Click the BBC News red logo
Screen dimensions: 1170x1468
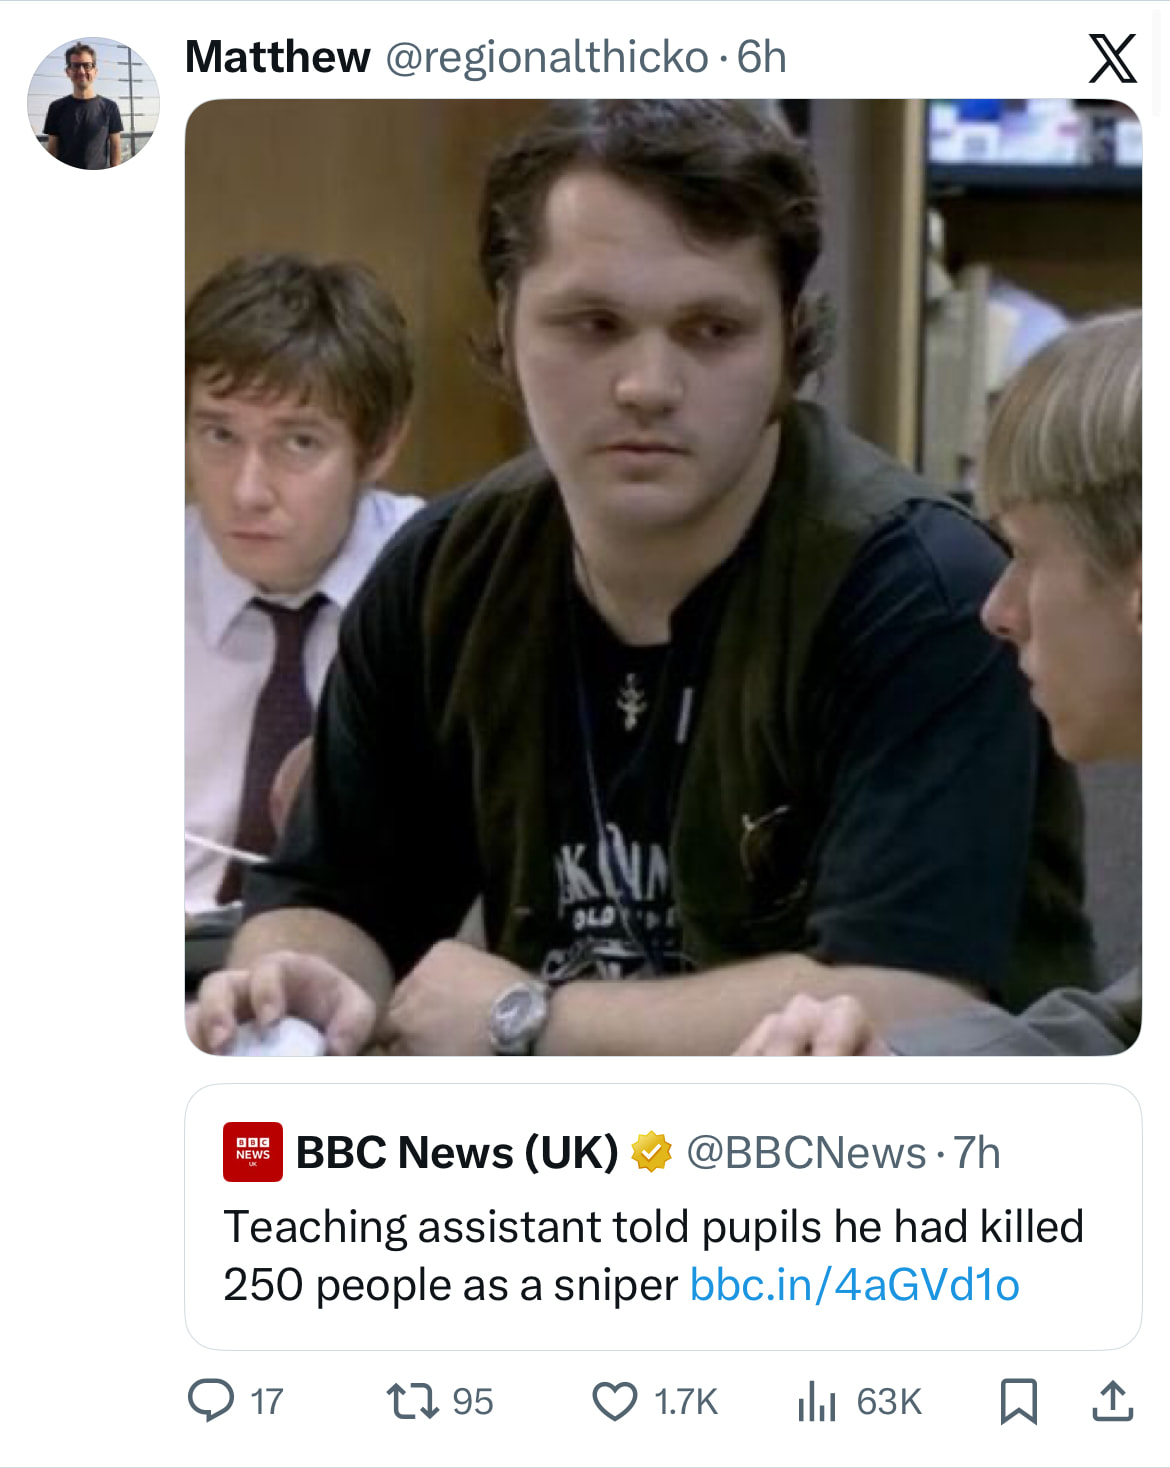(x=252, y=1152)
